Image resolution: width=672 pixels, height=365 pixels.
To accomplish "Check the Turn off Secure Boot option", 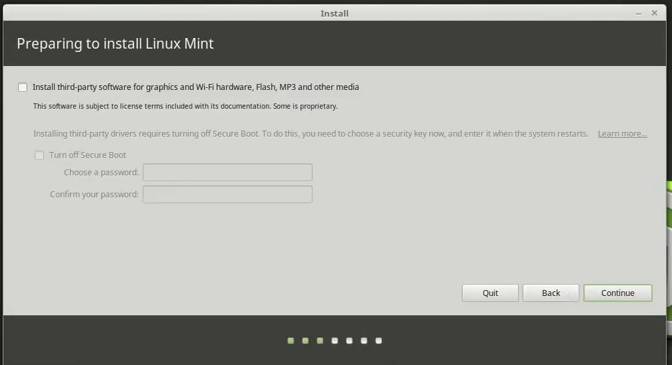I will (39, 156).
